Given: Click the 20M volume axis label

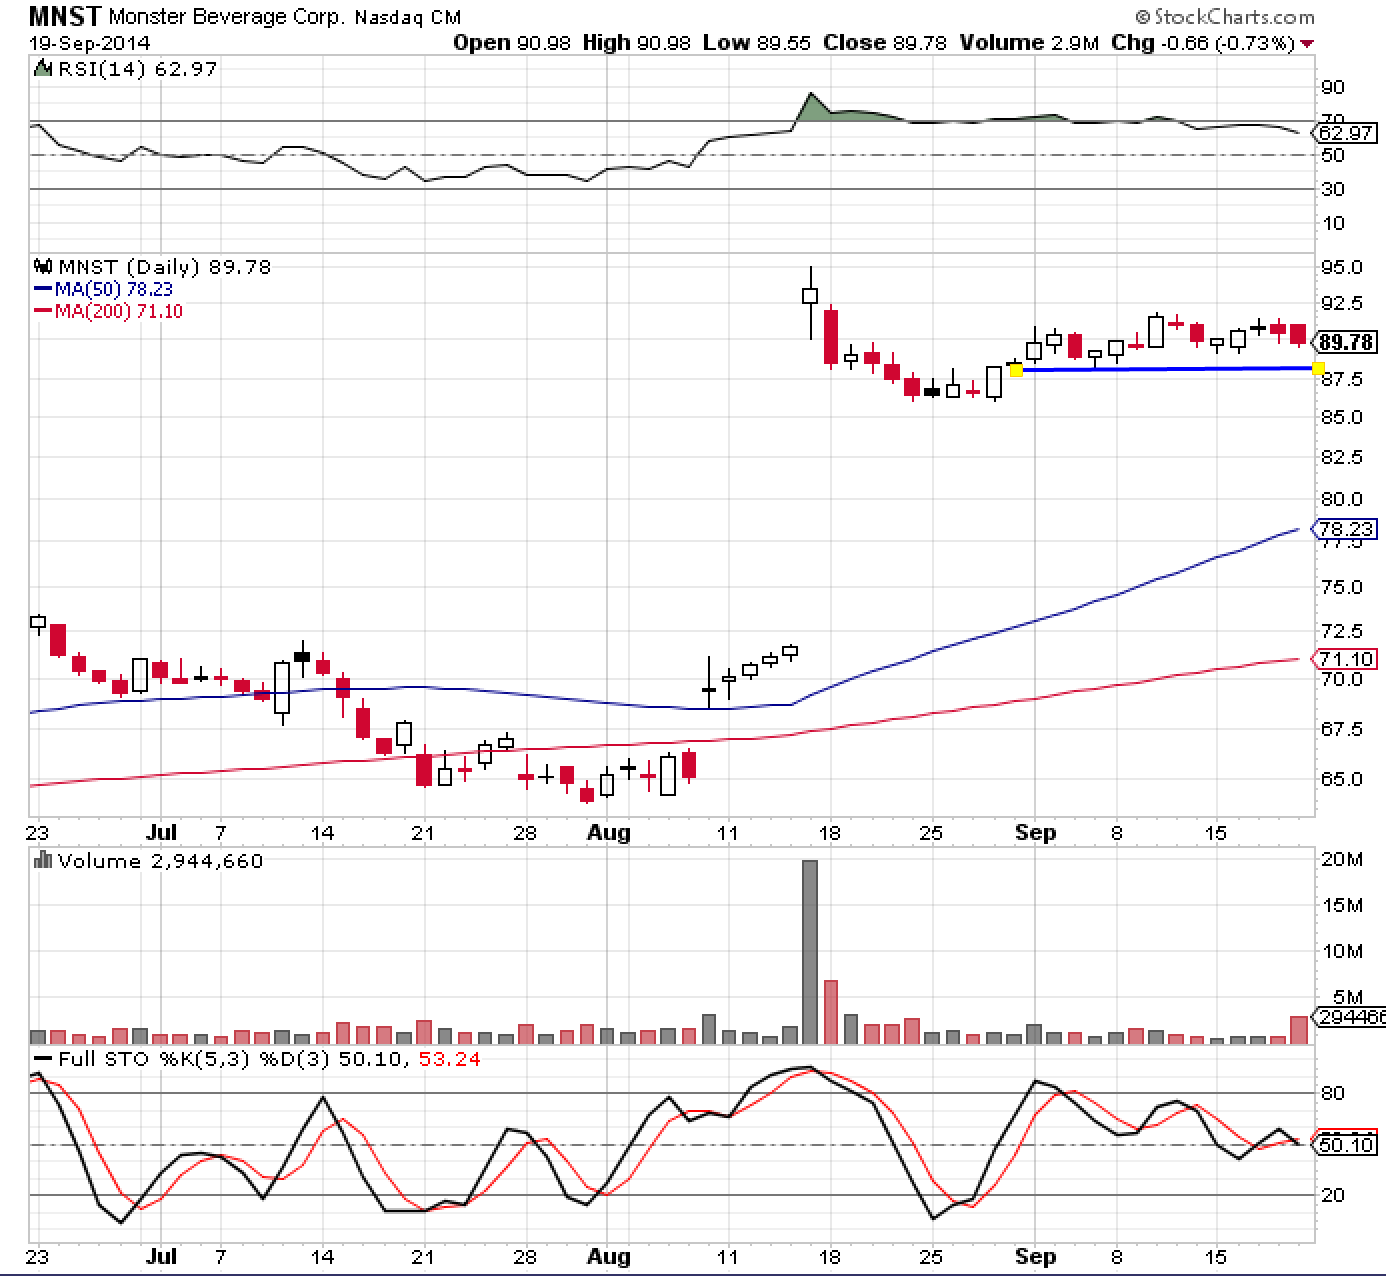Looking at the screenshot, I should coord(1342,860).
